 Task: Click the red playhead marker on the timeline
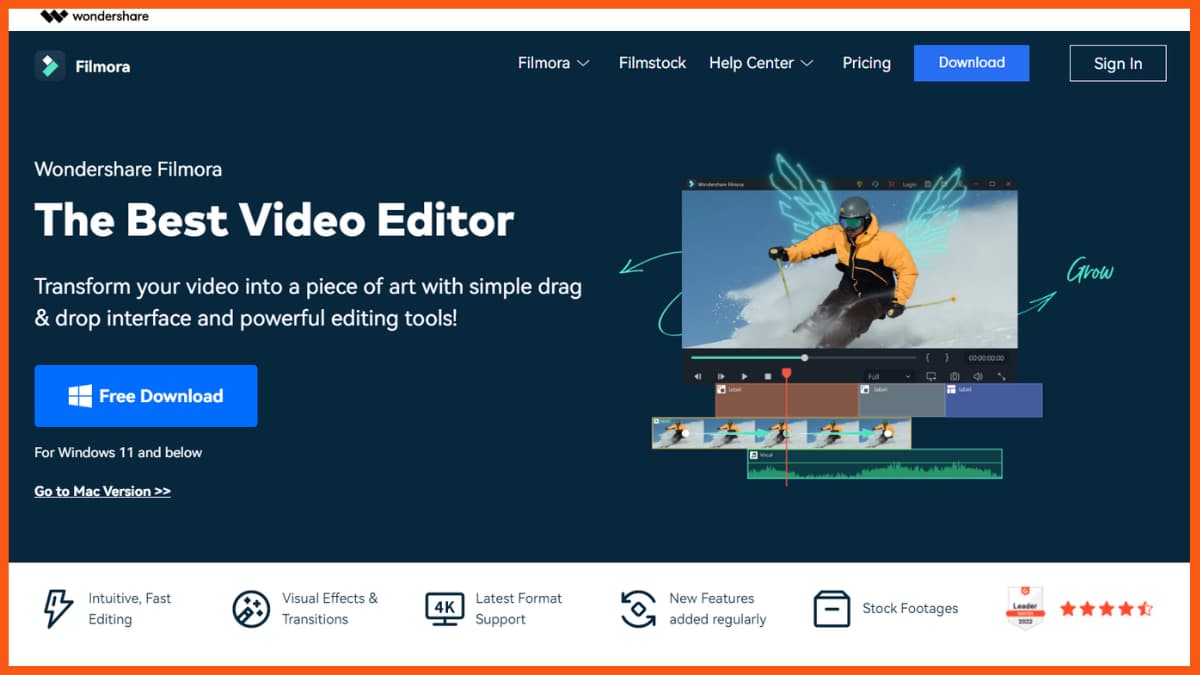(786, 373)
